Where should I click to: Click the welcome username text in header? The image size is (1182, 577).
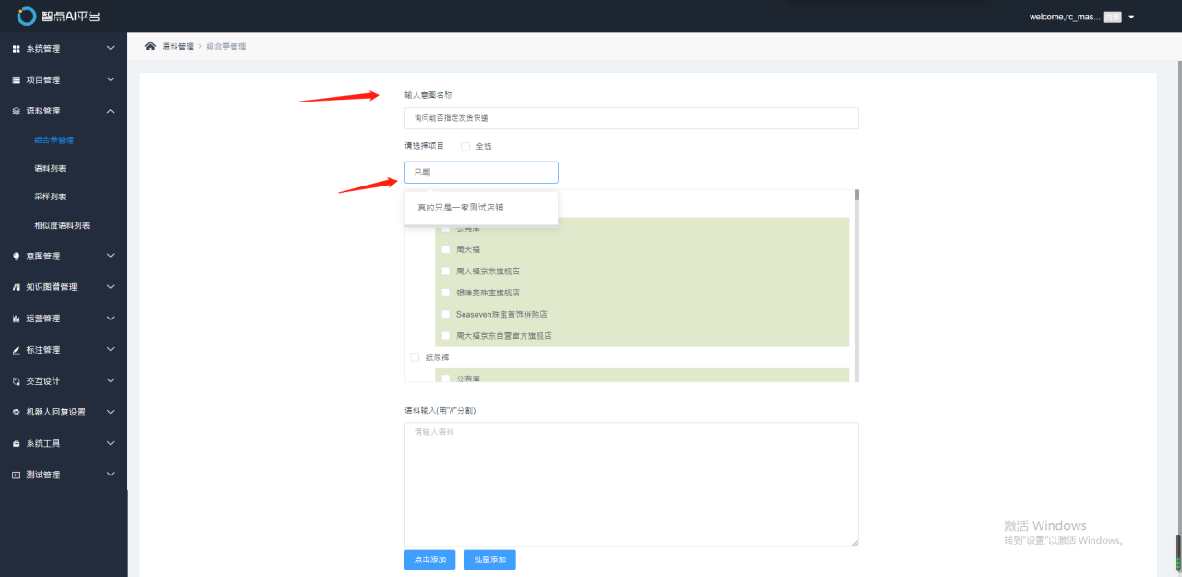pyautogui.click(x=1065, y=17)
